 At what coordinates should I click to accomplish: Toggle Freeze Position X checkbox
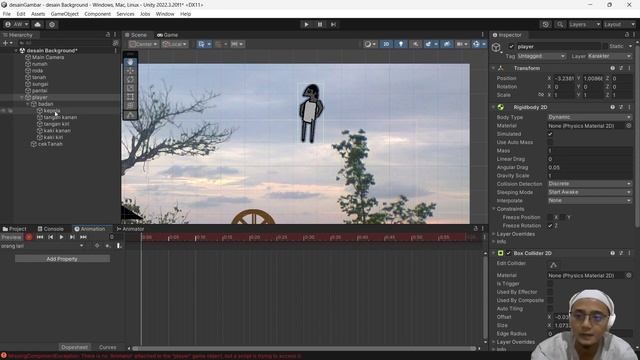(550, 217)
